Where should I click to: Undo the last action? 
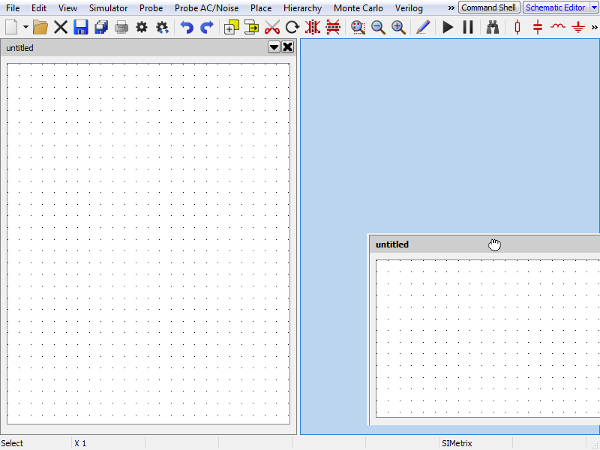[186, 28]
